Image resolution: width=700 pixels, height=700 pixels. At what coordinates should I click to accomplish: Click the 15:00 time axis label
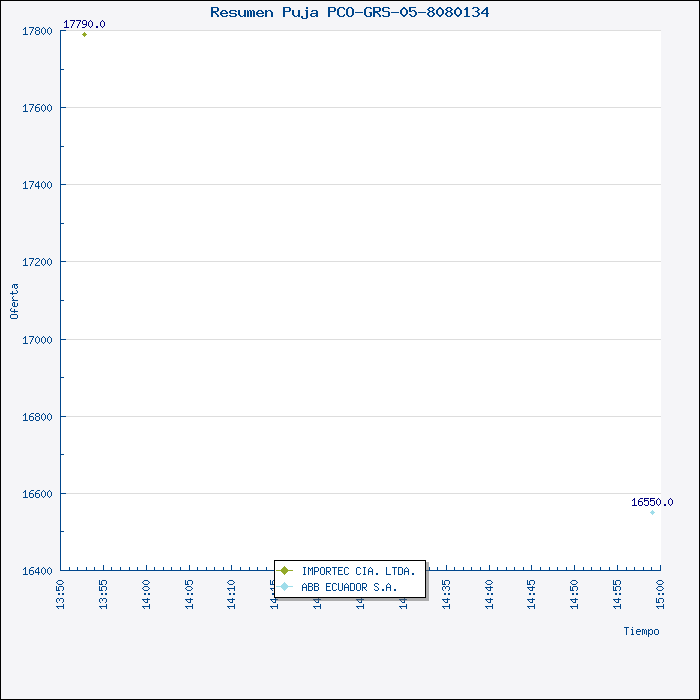pyautogui.click(x=660, y=592)
